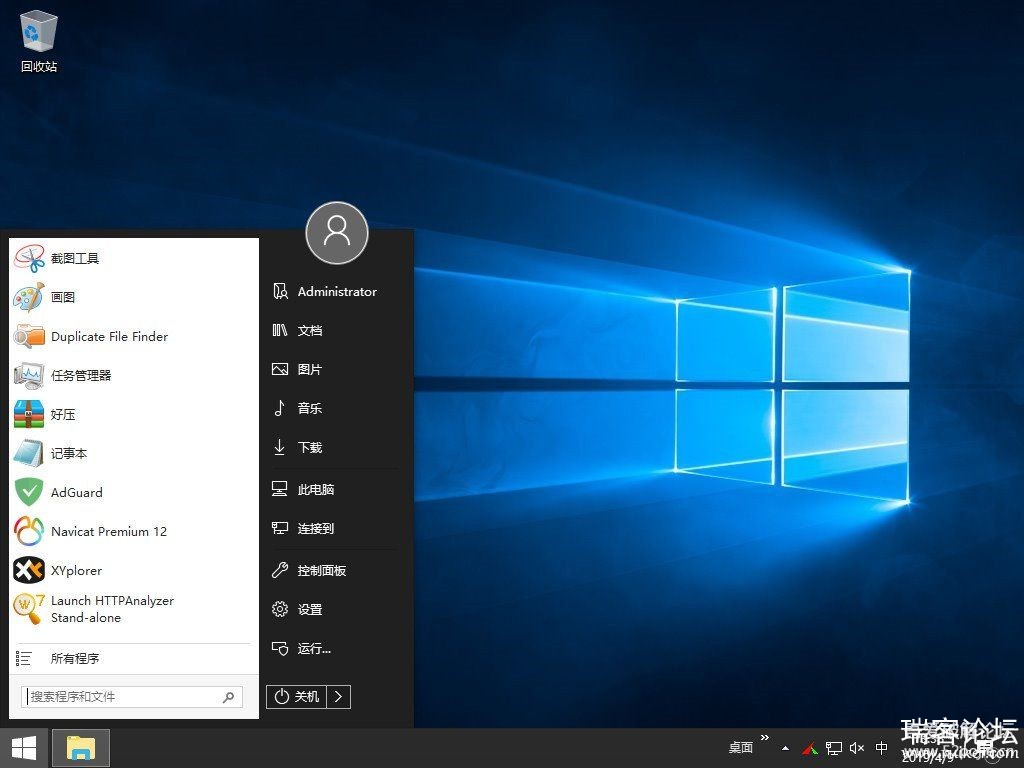The image size is (1024, 768).
Task: Click the 关机 shutdown button
Action: click(x=296, y=697)
